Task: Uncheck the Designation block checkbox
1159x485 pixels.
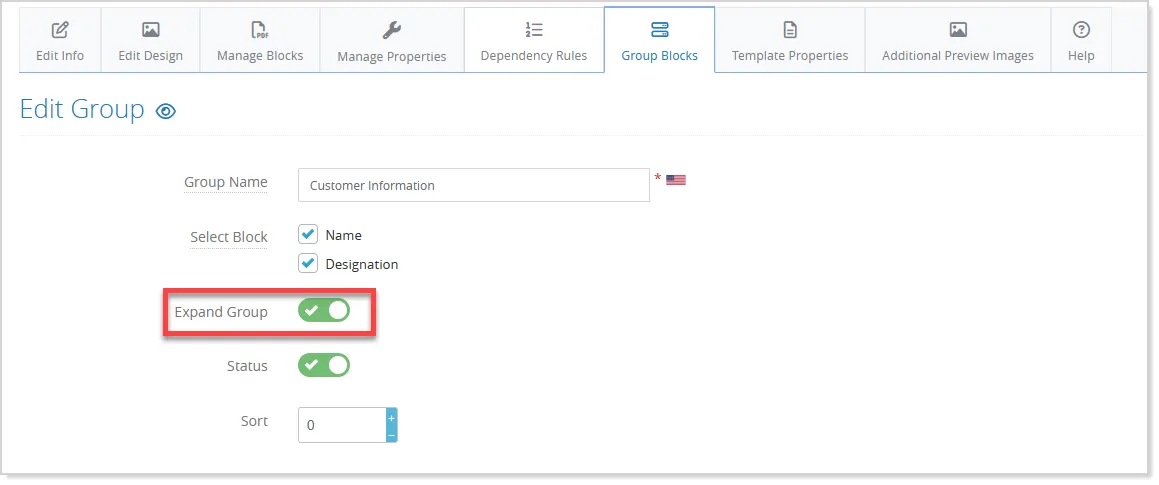Action: coord(307,263)
